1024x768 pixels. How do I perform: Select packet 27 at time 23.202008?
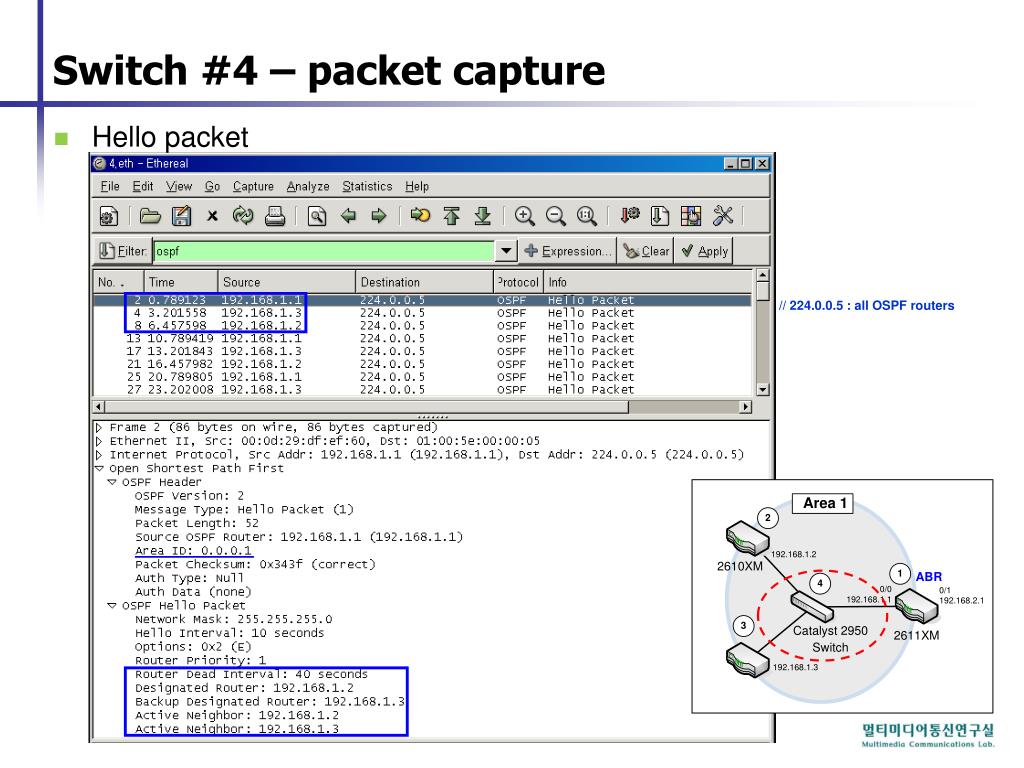[423, 390]
